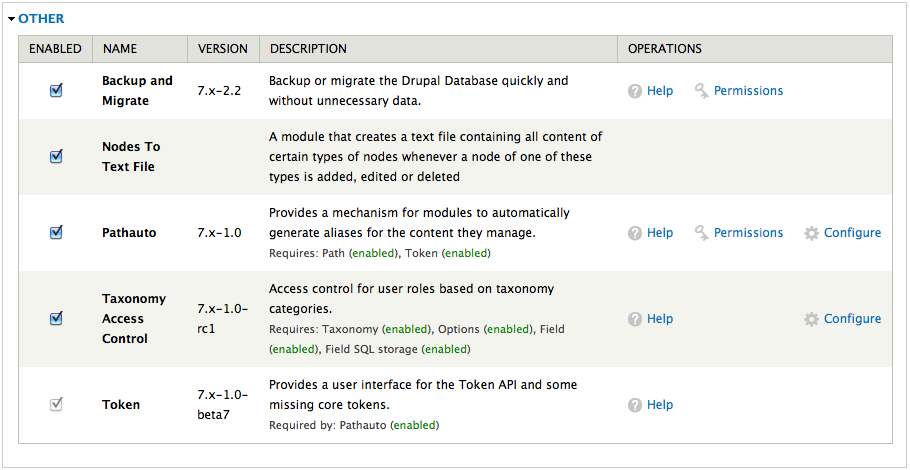Open Help link for Taxonomy Access Control
This screenshot has width=910, height=470.
click(x=660, y=319)
